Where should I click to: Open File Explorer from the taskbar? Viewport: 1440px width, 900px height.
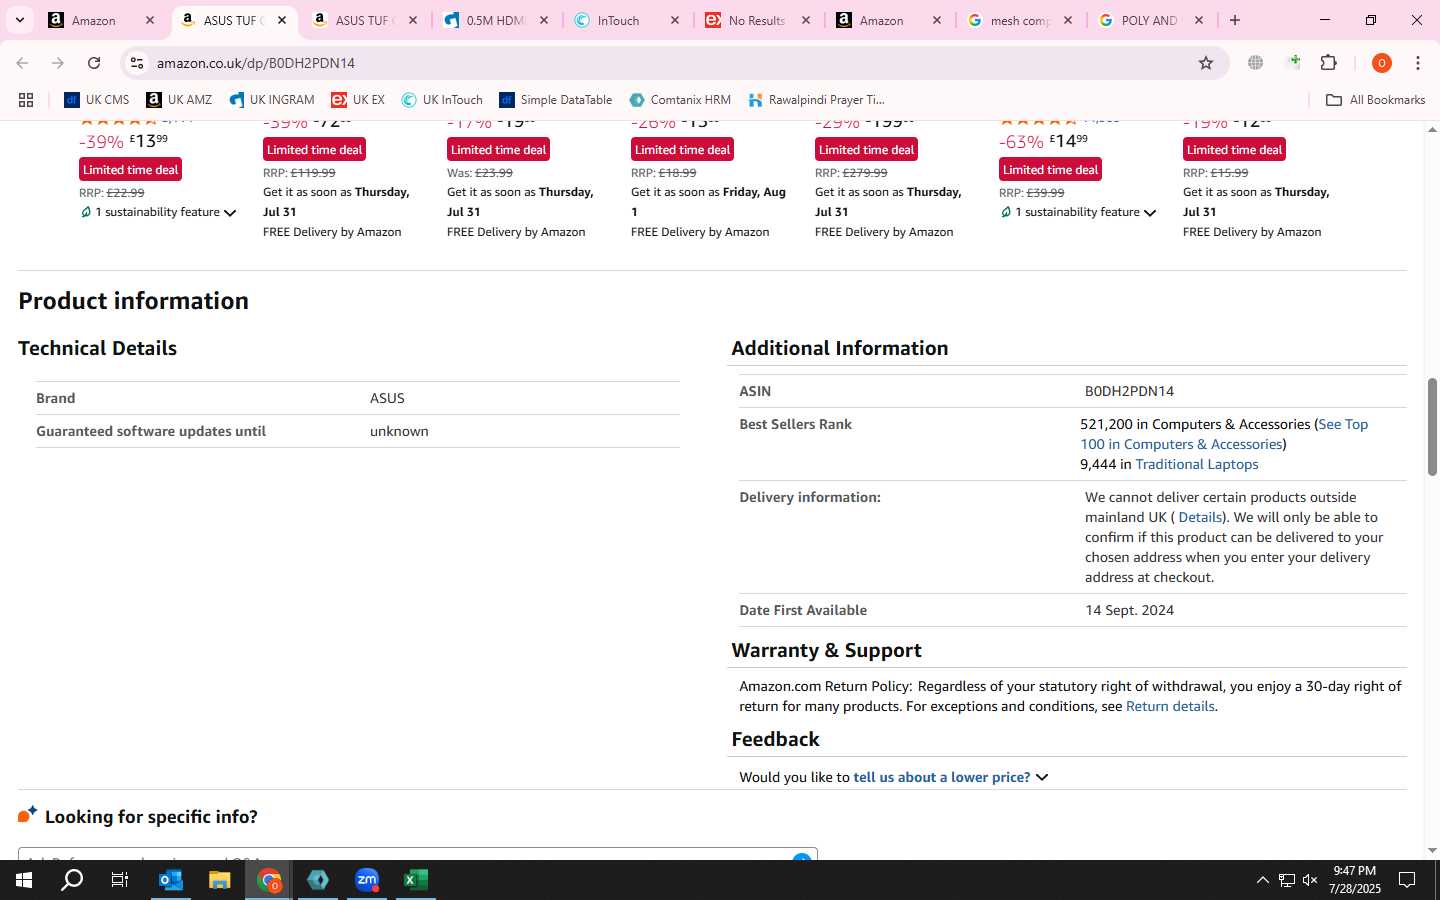point(220,880)
